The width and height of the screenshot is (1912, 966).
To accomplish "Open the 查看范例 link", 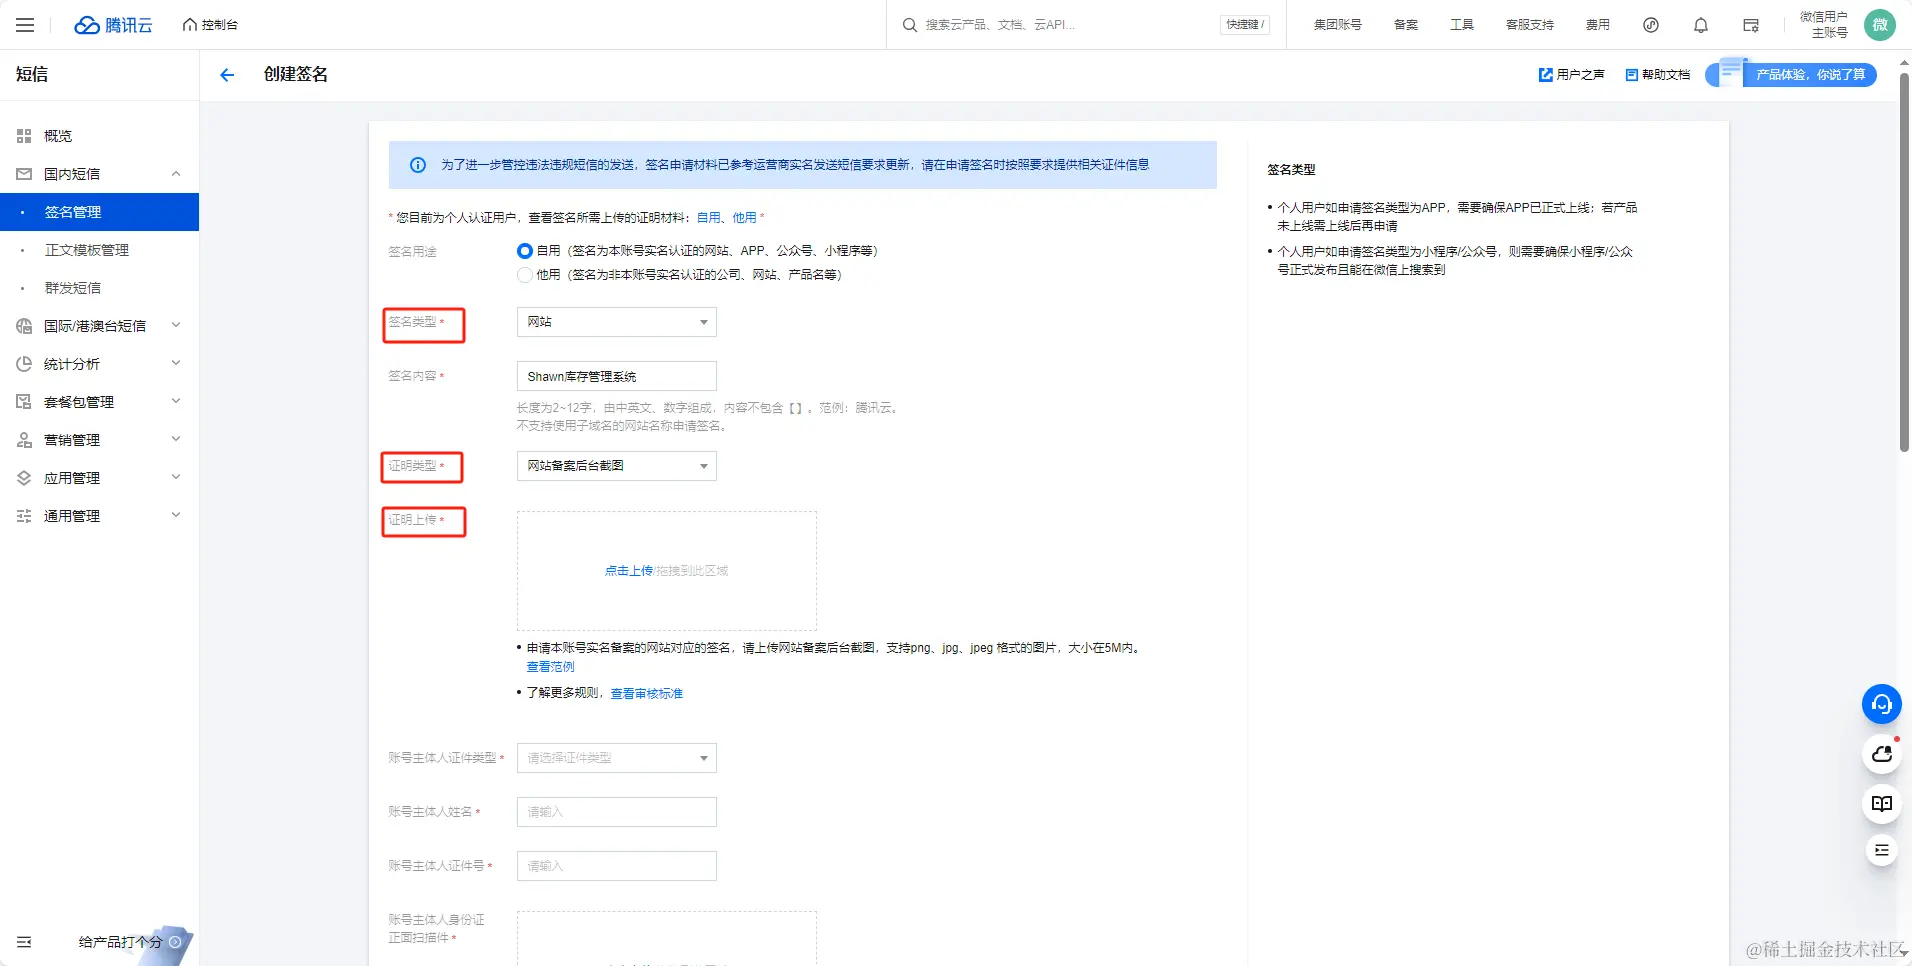I will [x=551, y=667].
